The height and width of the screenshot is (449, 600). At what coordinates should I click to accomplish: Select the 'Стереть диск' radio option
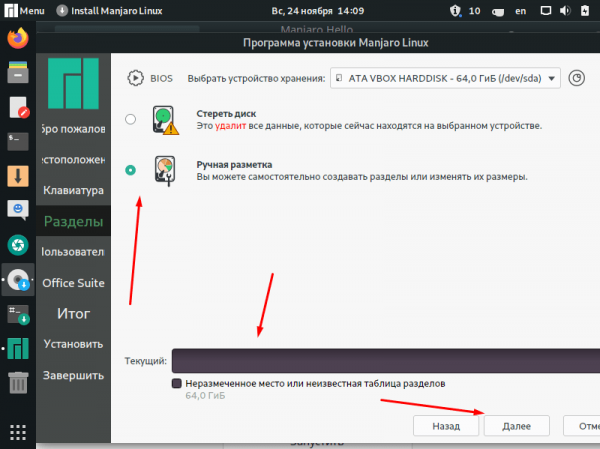point(130,119)
